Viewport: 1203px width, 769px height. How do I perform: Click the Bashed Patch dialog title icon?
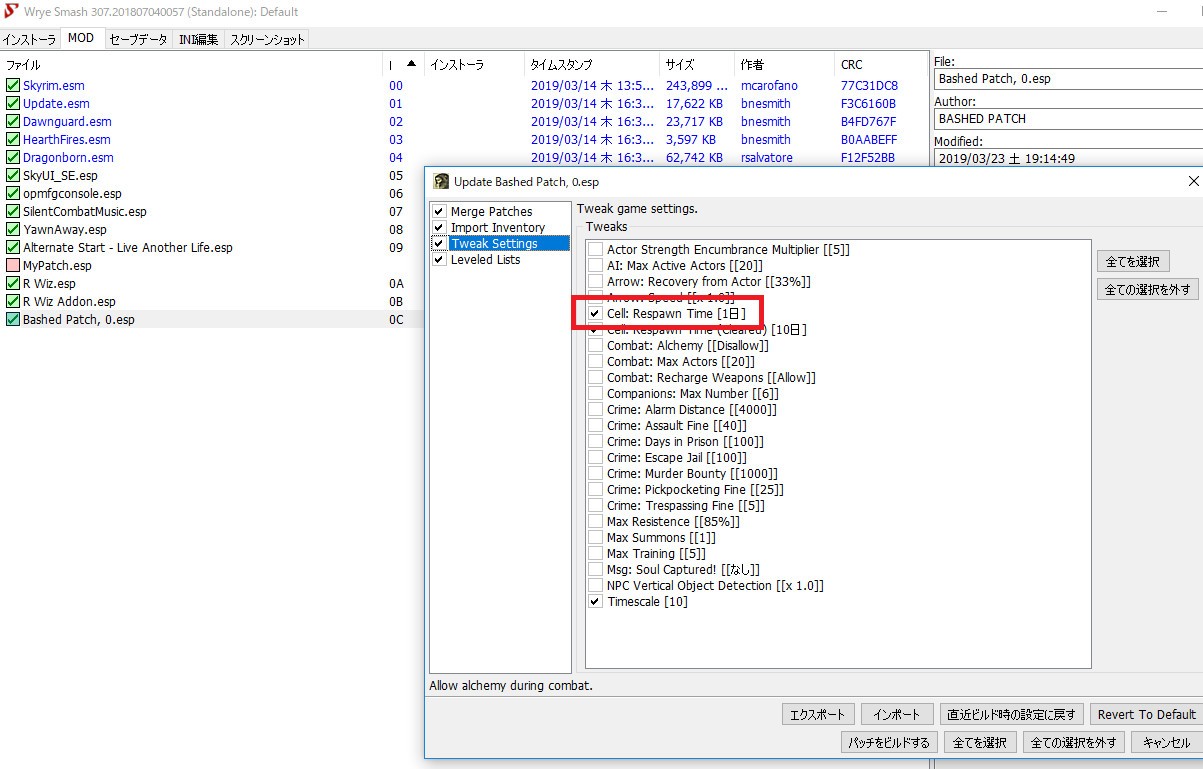(x=441, y=182)
